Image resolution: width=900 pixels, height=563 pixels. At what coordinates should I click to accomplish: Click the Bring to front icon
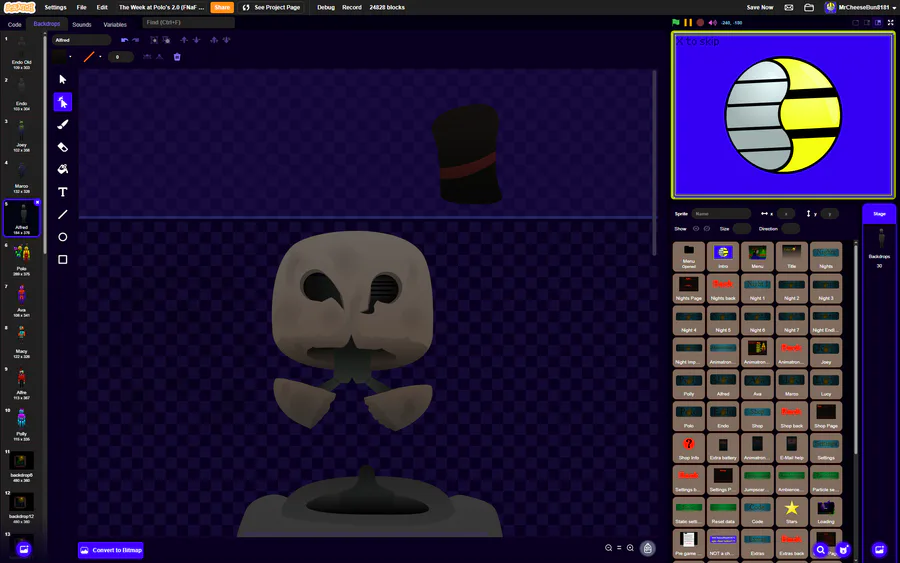click(x=214, y=40)
